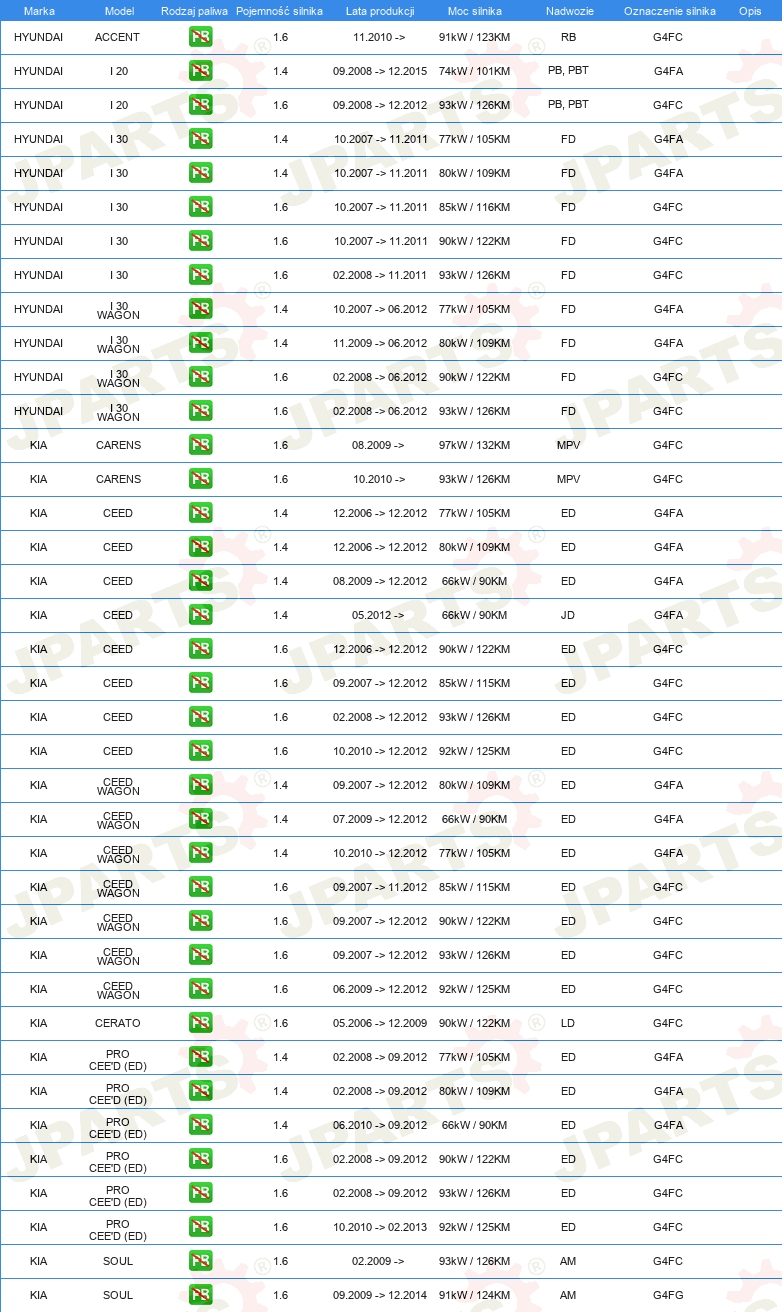This screenshot has width=782, height=1312.
Task: Click the 97kW / 132KM power cell
Action: [x=475, y=445]
